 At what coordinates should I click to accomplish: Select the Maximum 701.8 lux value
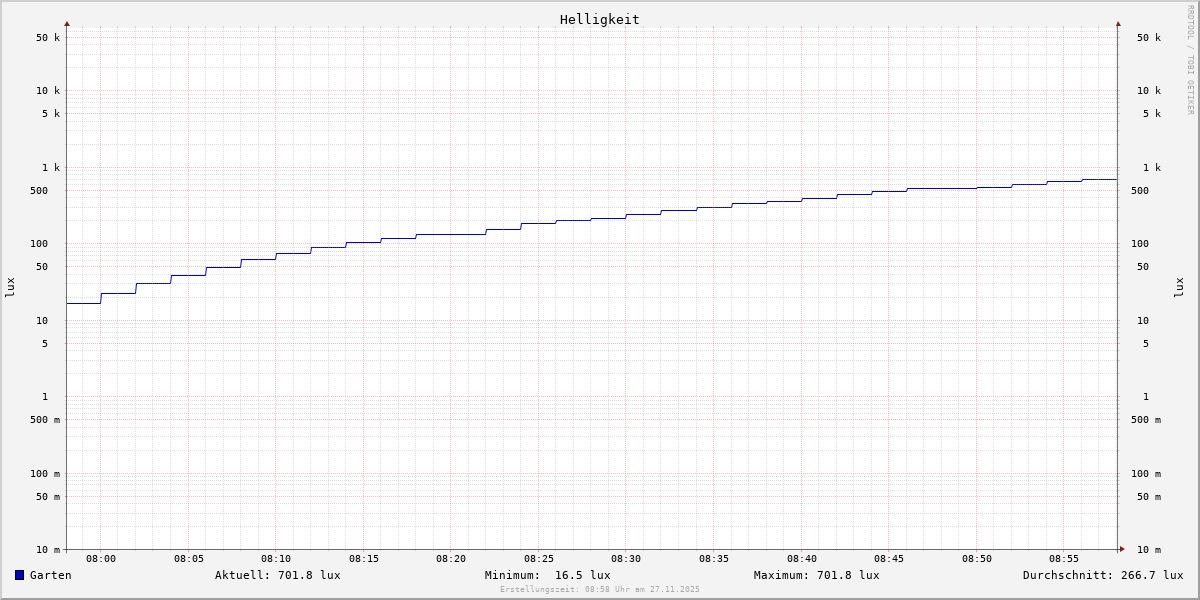[x=816, y=575]
